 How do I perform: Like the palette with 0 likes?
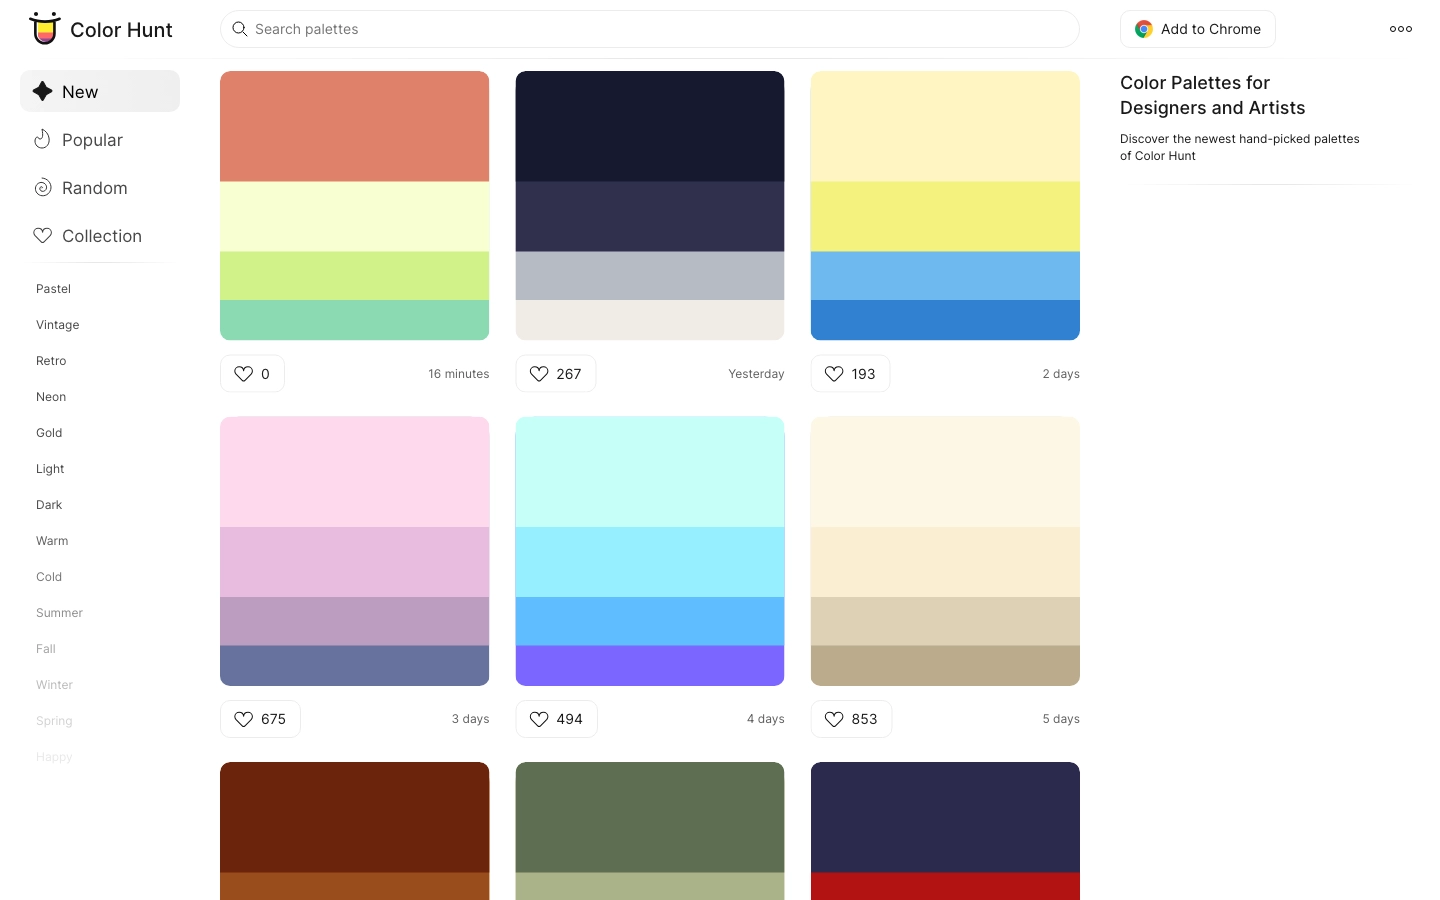pyautogui.click(x=252, y=374)
